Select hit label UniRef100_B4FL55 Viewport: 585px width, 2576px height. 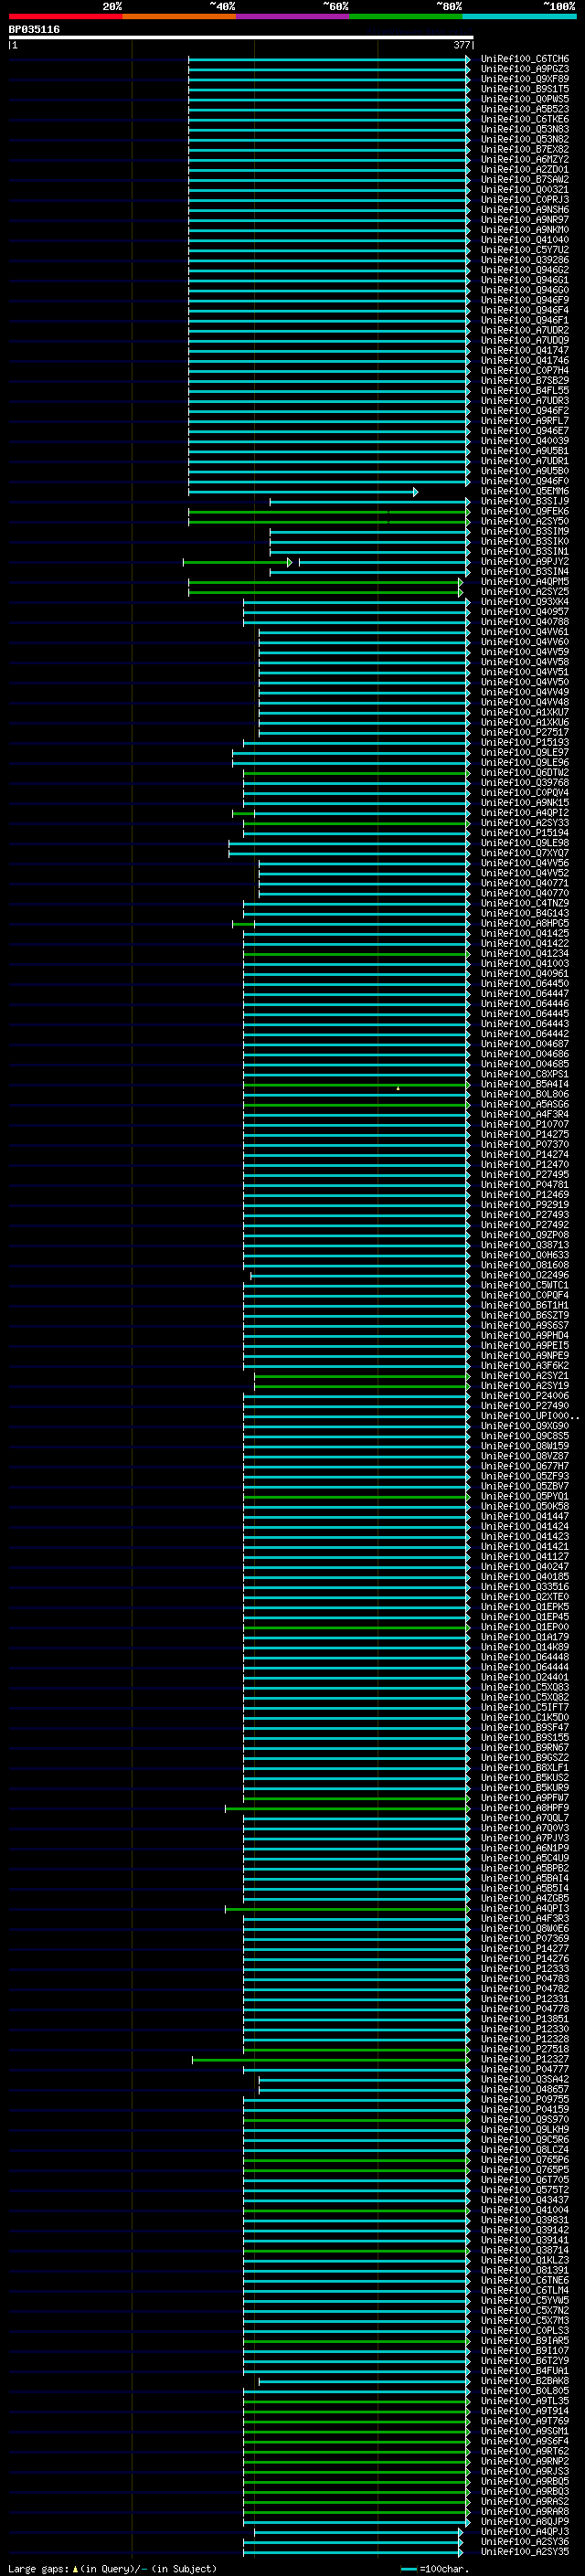point(524,390)
